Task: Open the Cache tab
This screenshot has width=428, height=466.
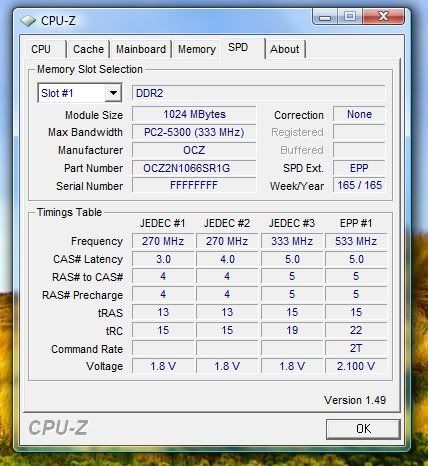Action: click(x=88, y=49)
